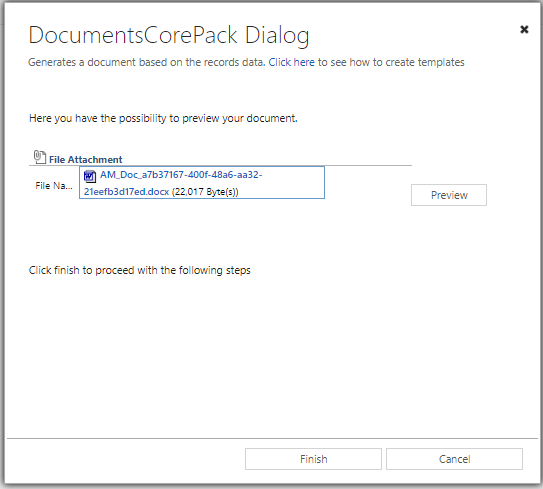Click the Finish button

tap(313, 459)
